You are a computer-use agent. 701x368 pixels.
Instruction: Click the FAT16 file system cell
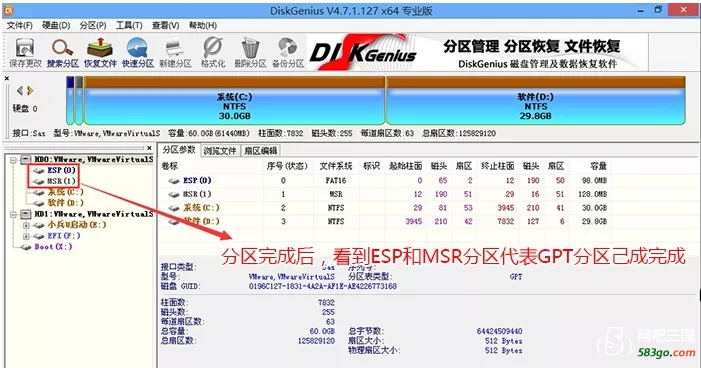(336, 181)
